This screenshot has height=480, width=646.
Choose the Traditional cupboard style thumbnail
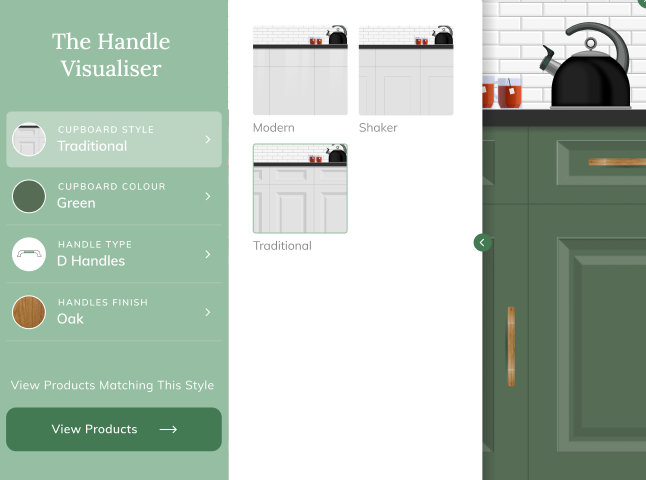tap(300, 188)
